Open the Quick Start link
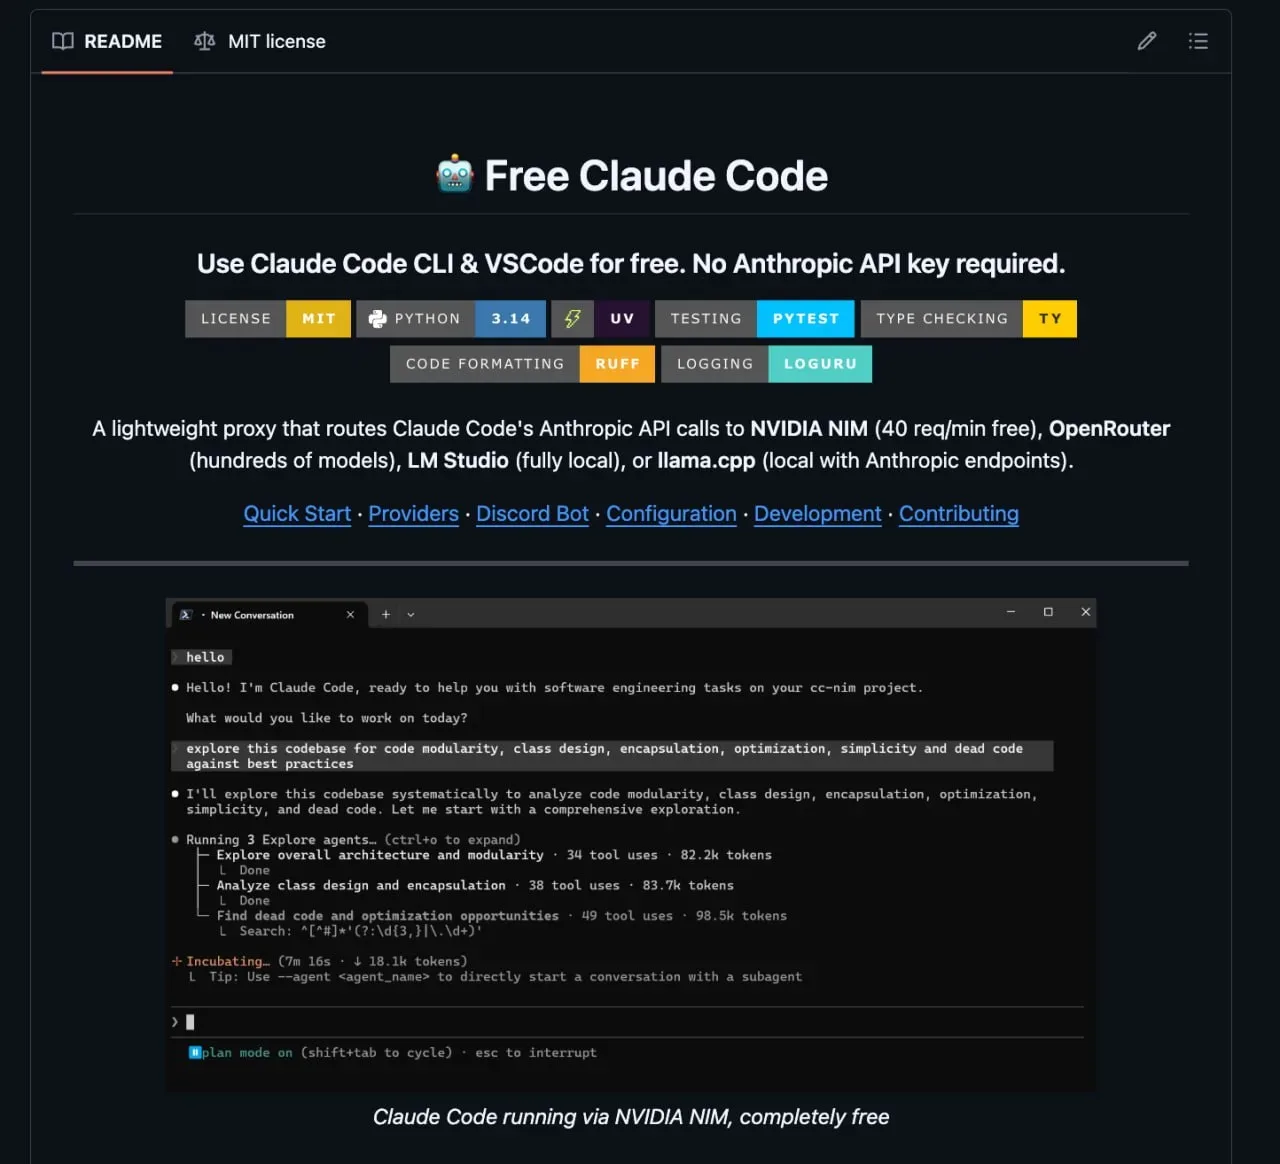 point(297,514)
